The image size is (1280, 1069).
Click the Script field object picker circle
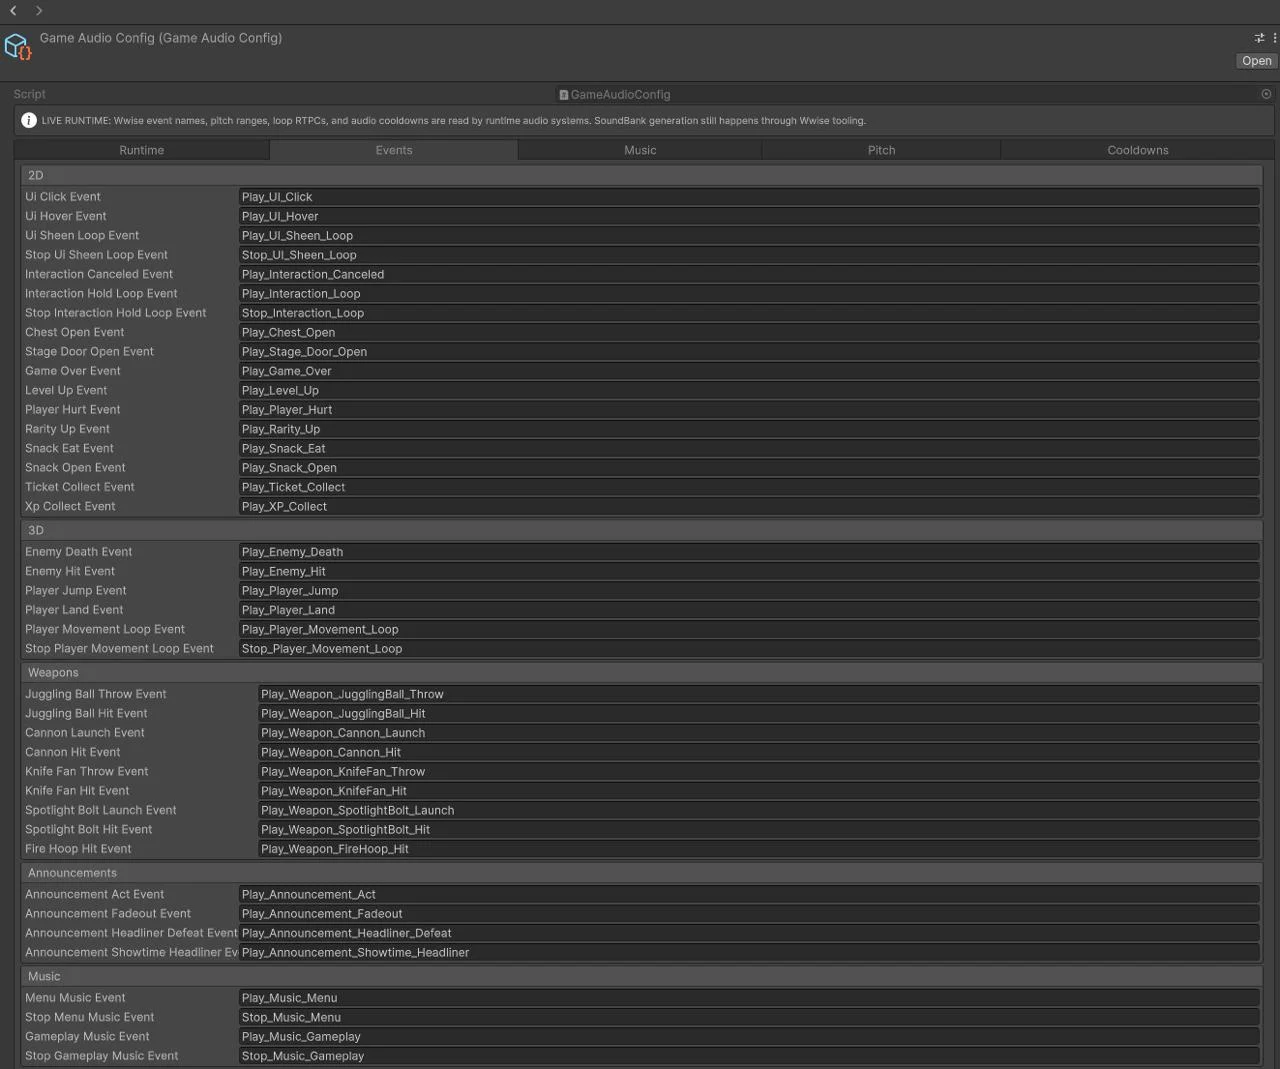click(1266, 94)
